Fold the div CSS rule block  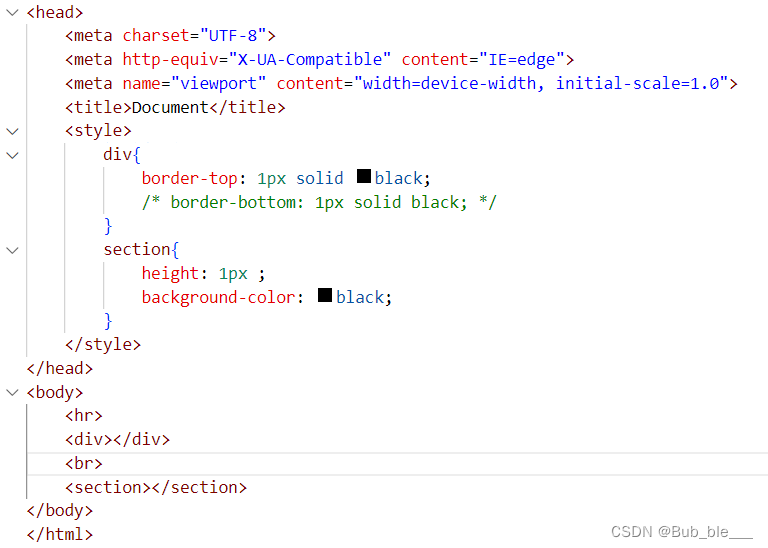point(12,155)
